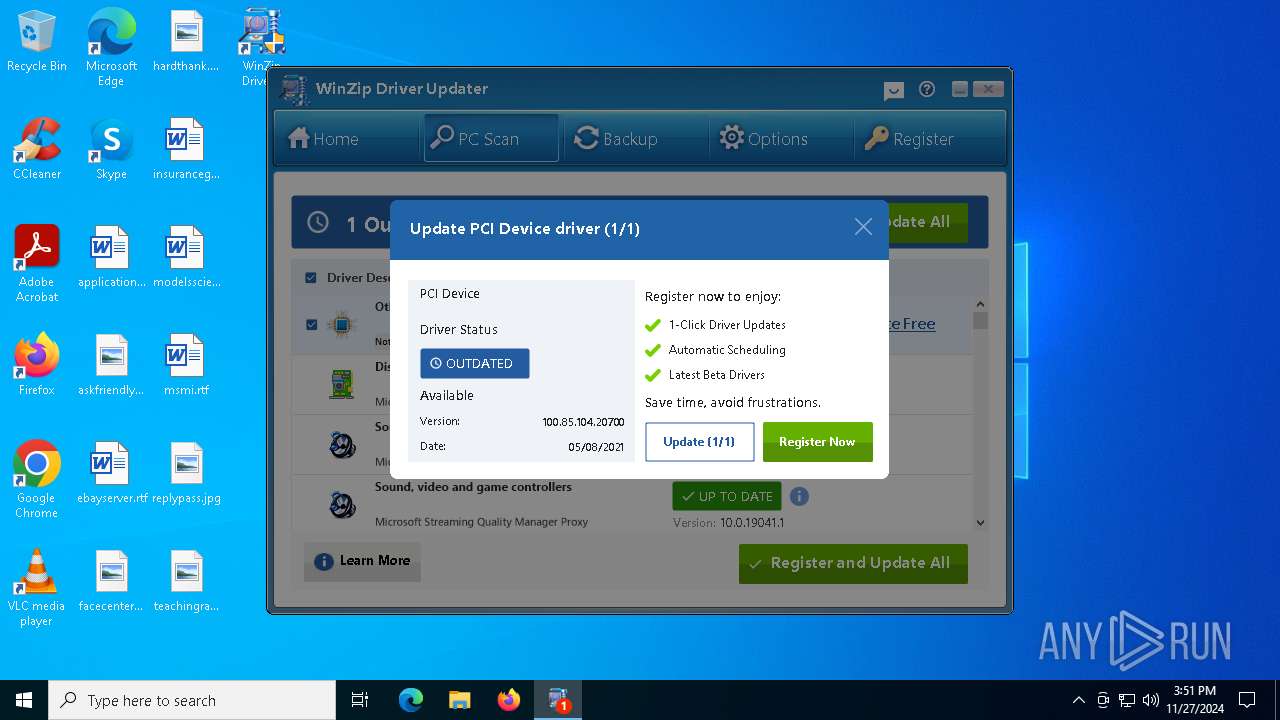
Task: Open the Windows Start menu
Action: (24, 700)
